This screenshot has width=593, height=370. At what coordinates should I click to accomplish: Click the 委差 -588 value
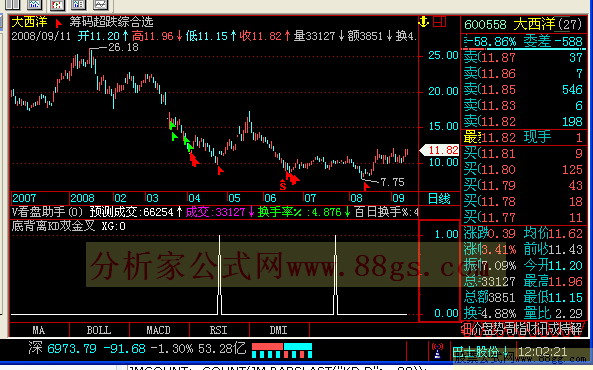pos(553,42)
